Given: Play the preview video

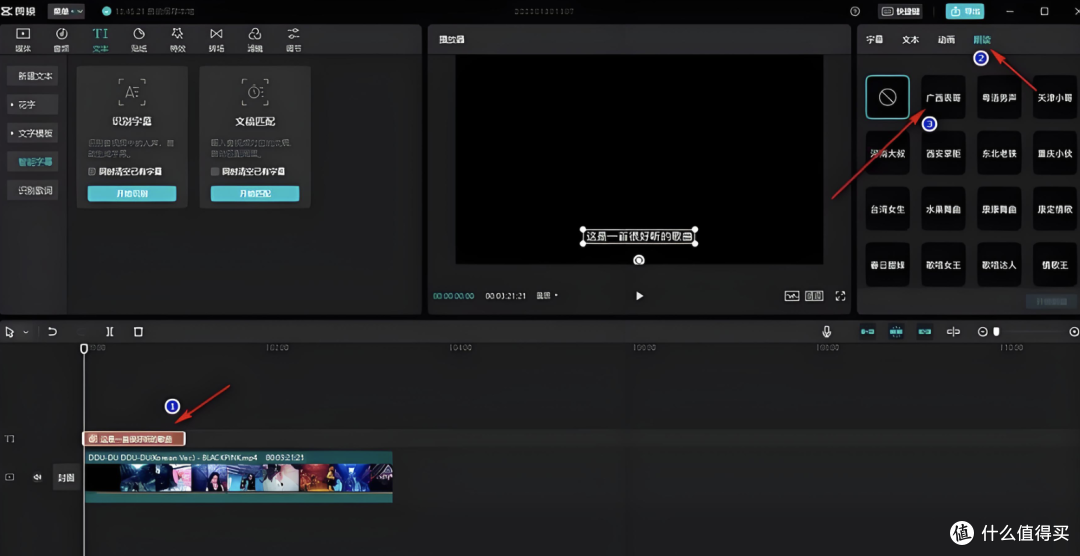Looking at the screenshot, I should pos(639,296).
